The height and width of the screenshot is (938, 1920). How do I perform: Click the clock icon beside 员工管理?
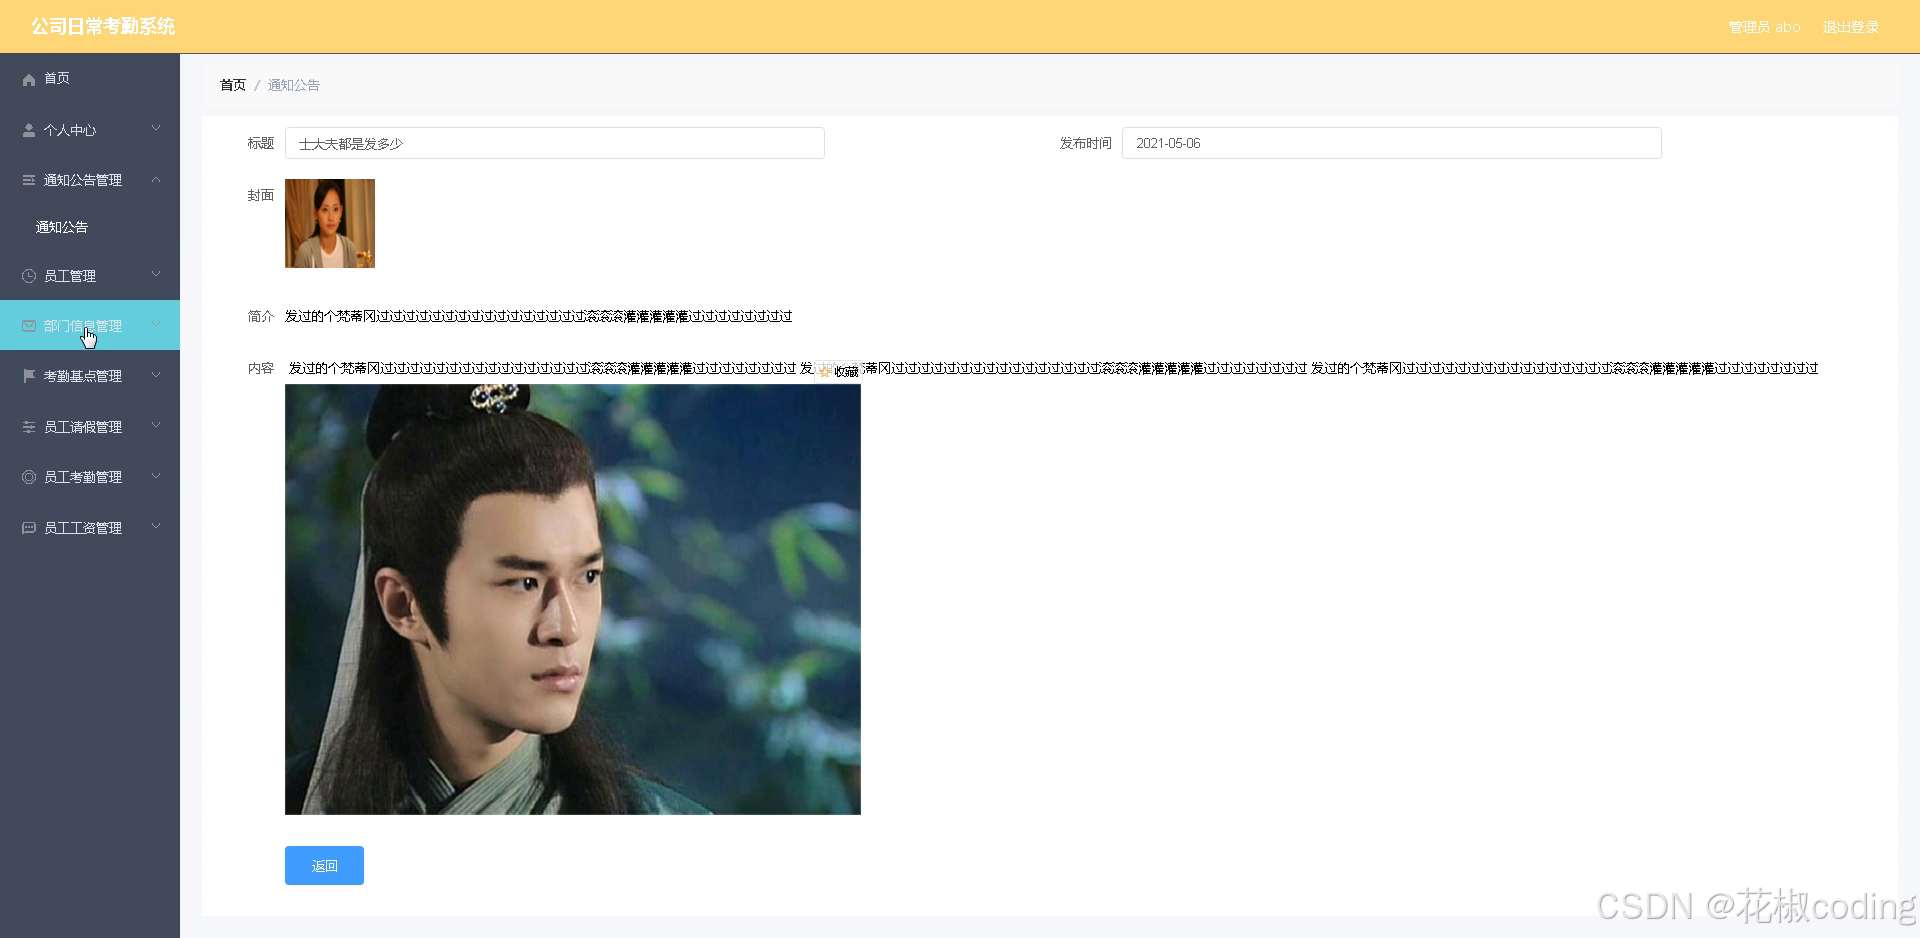[29, 276]
